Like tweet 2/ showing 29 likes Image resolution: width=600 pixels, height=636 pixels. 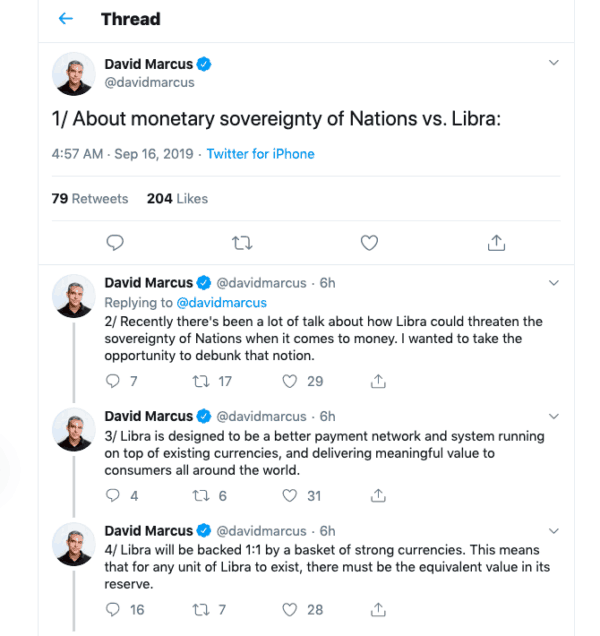coord(291,381)
